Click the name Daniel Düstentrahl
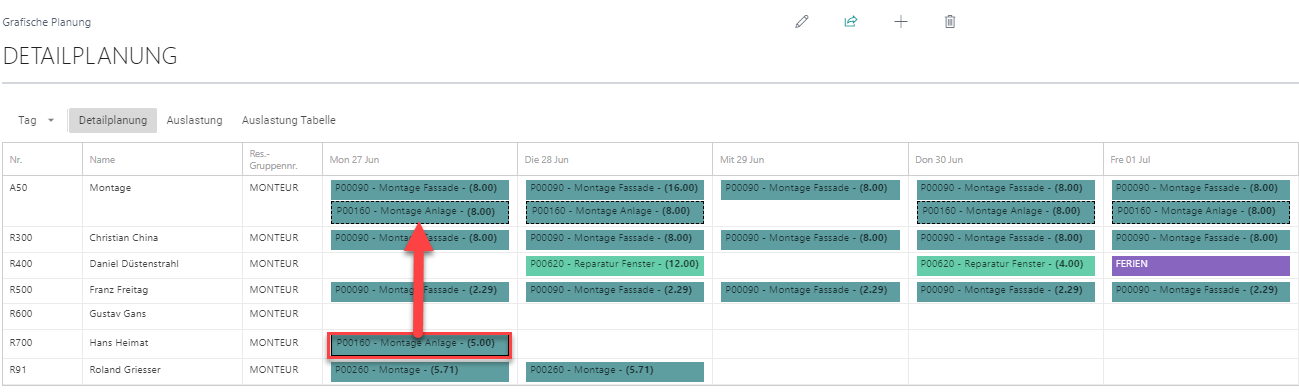Image resolution: width=1299 pixels, height=392 pixels. 133,264
